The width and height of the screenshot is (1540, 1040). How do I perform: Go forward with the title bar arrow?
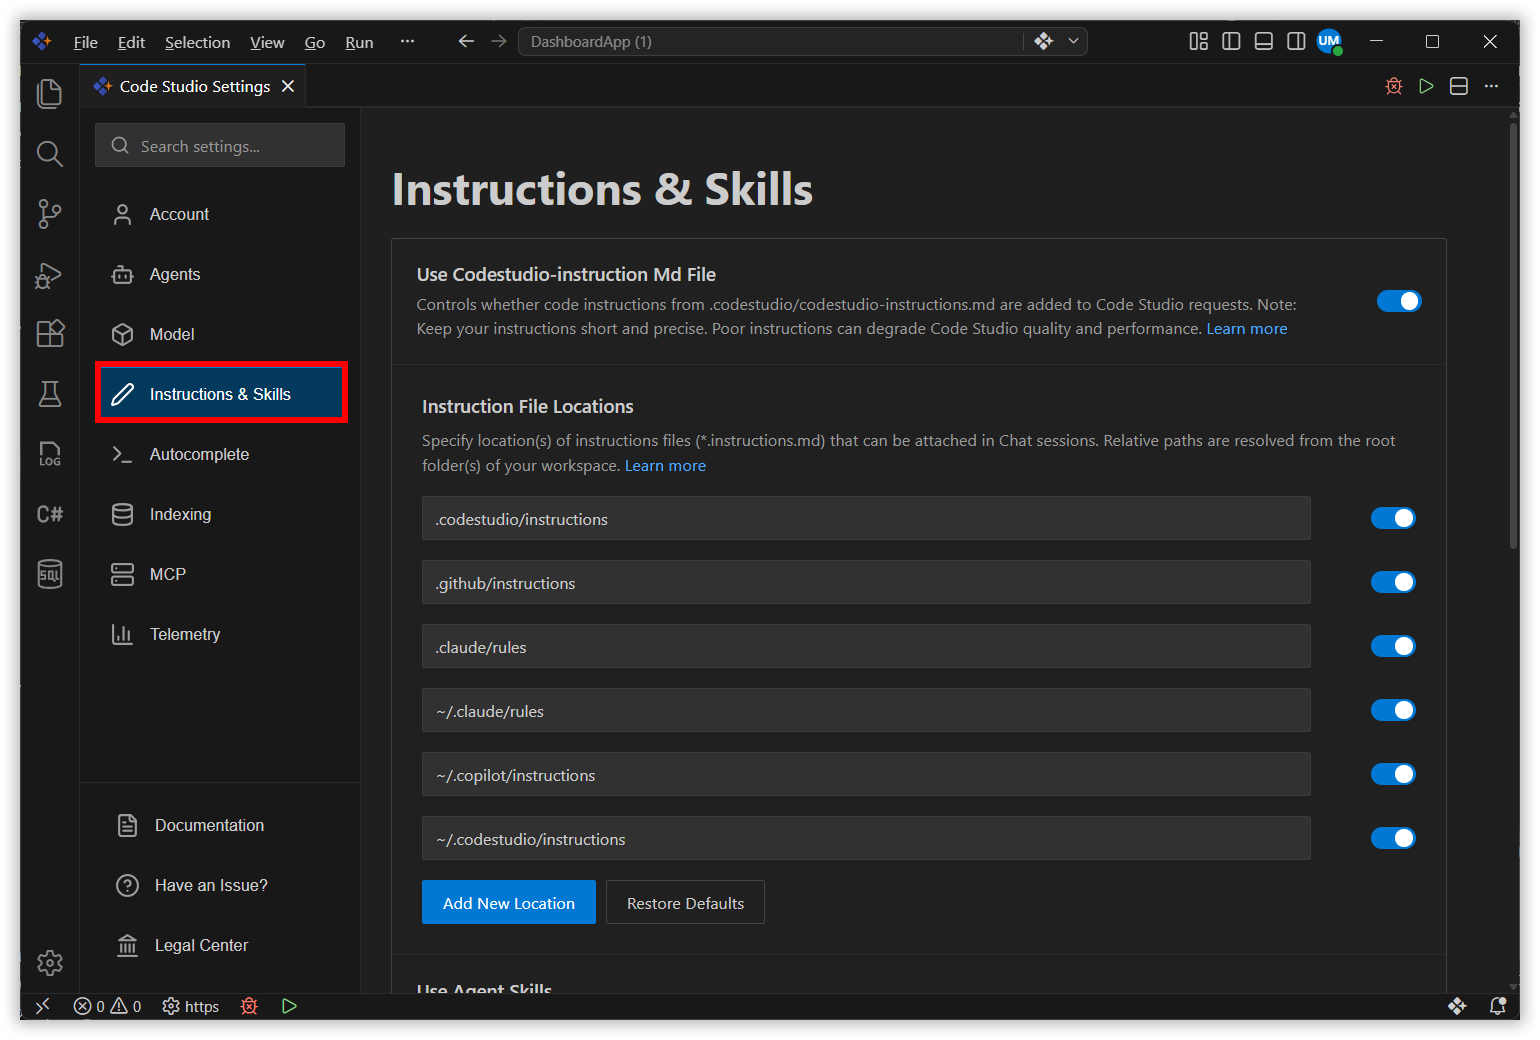(x=499, y=41)
